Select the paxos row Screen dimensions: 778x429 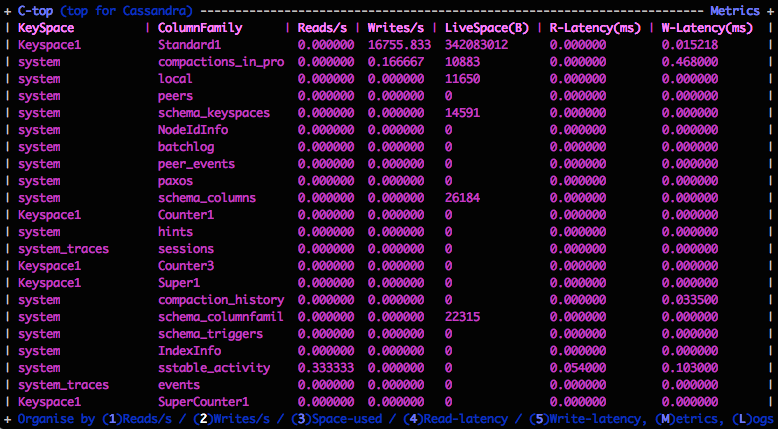point(389,181)
